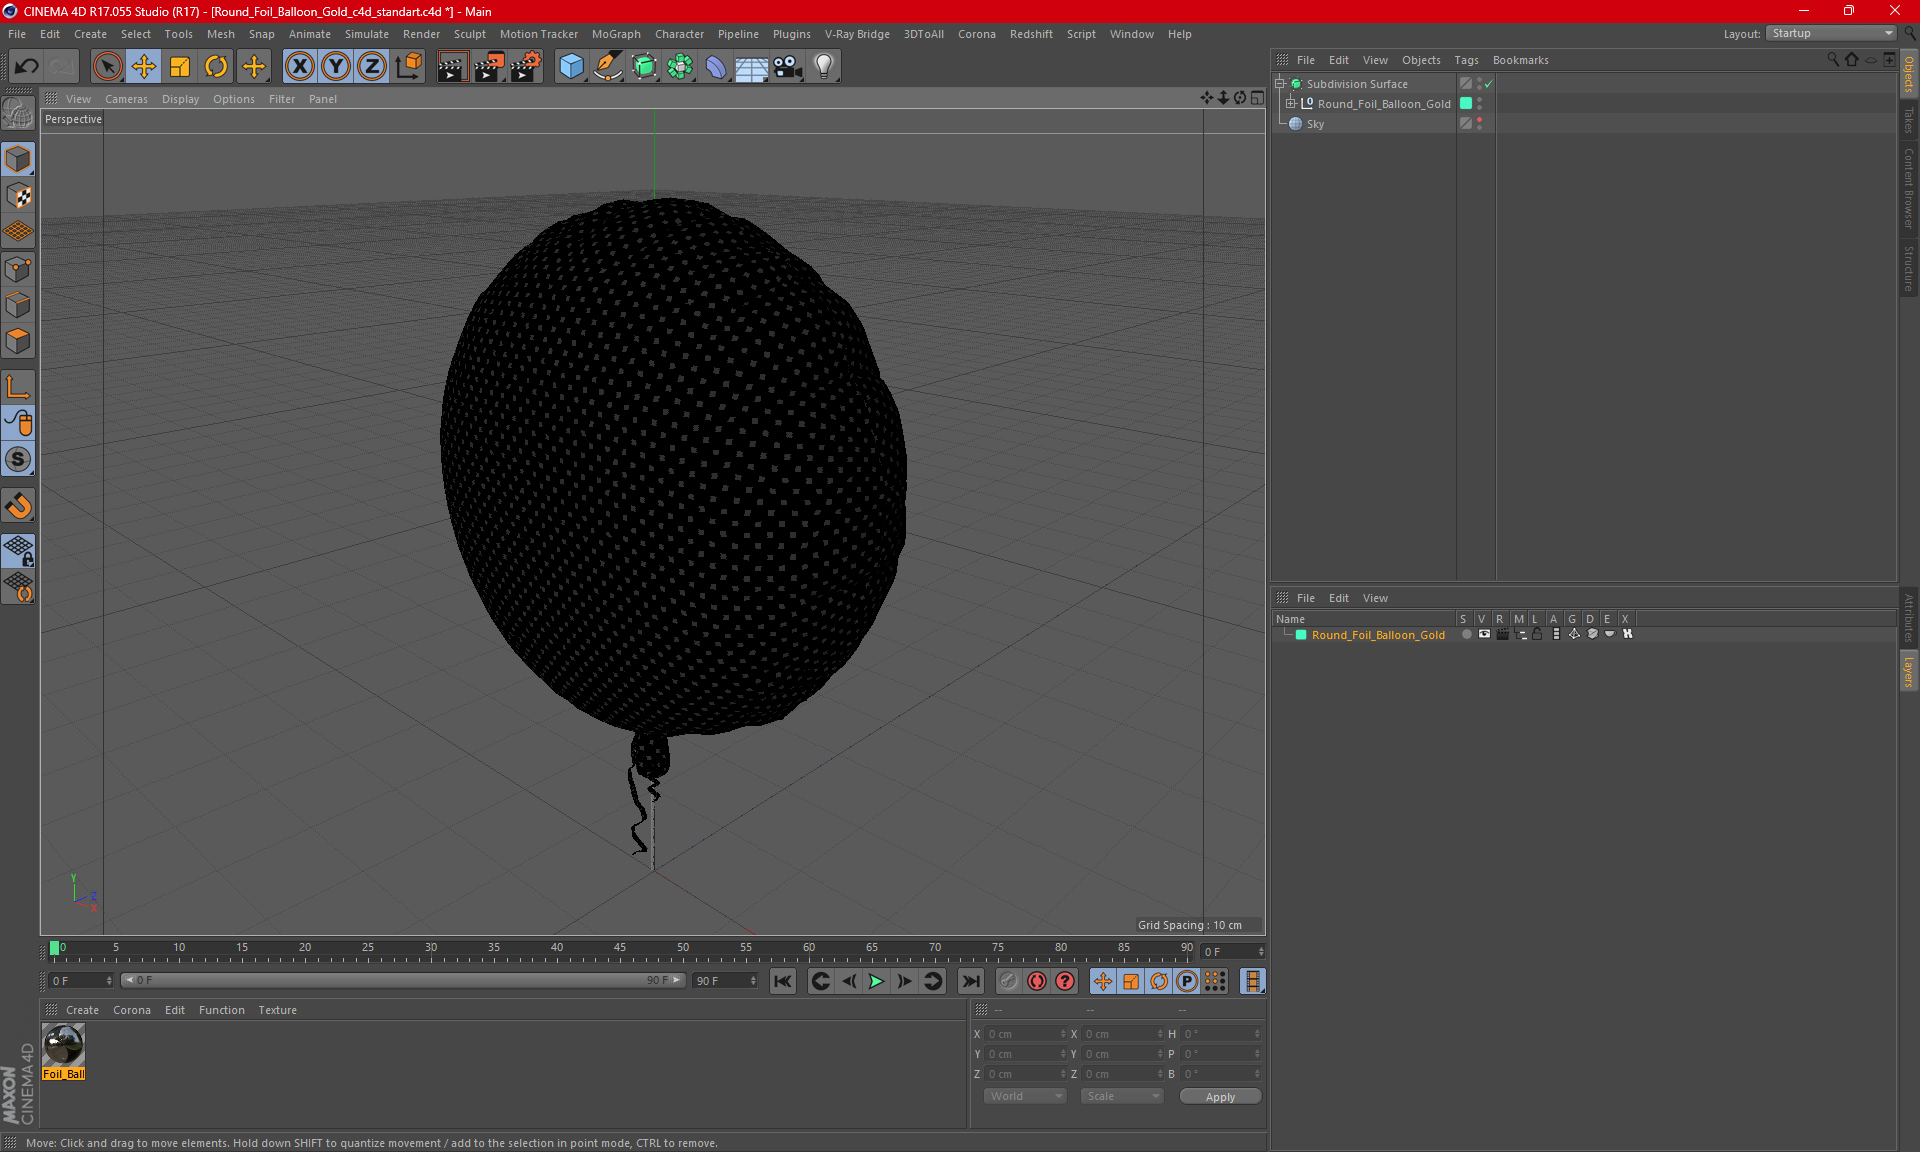Toggle Round_Foil_Balloon_Gold visibility dots

click(1480, 104)
